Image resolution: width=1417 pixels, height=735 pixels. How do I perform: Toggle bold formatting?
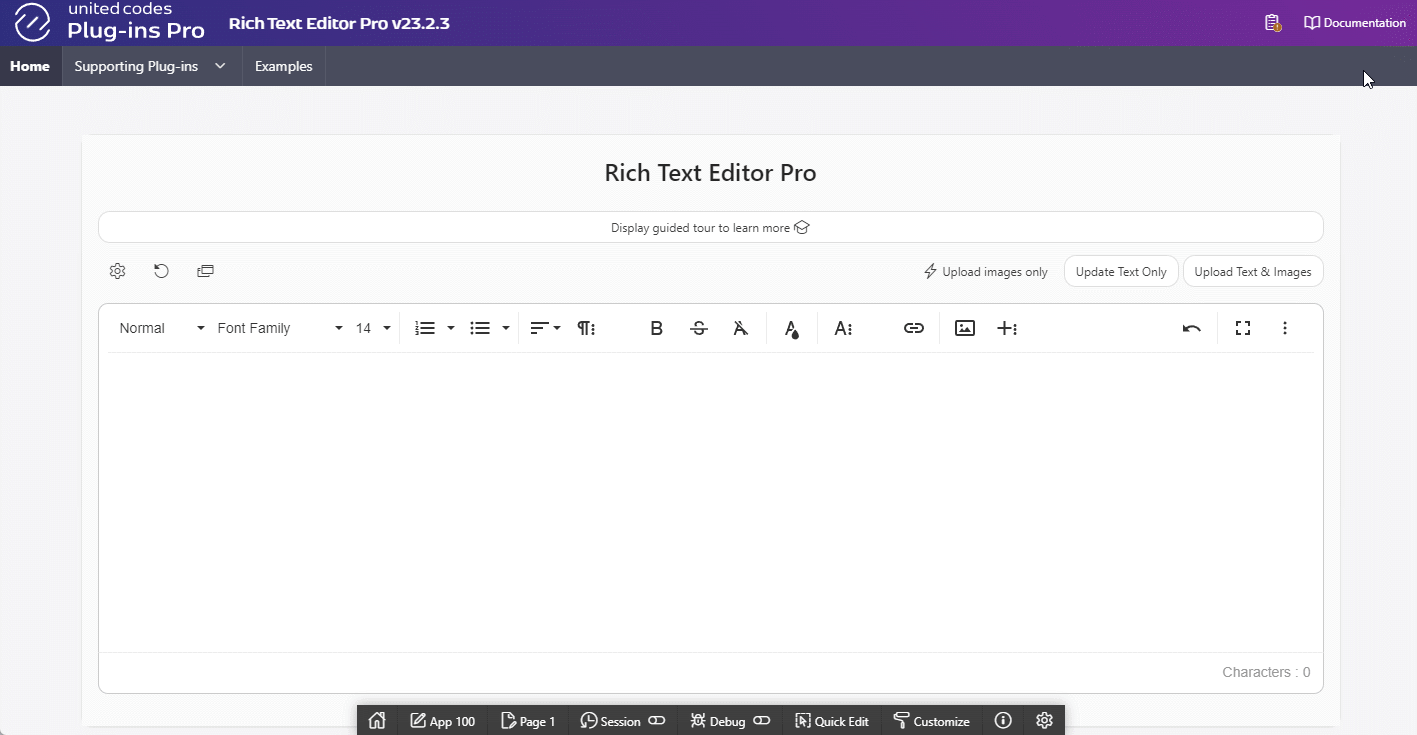coord(656,328)
